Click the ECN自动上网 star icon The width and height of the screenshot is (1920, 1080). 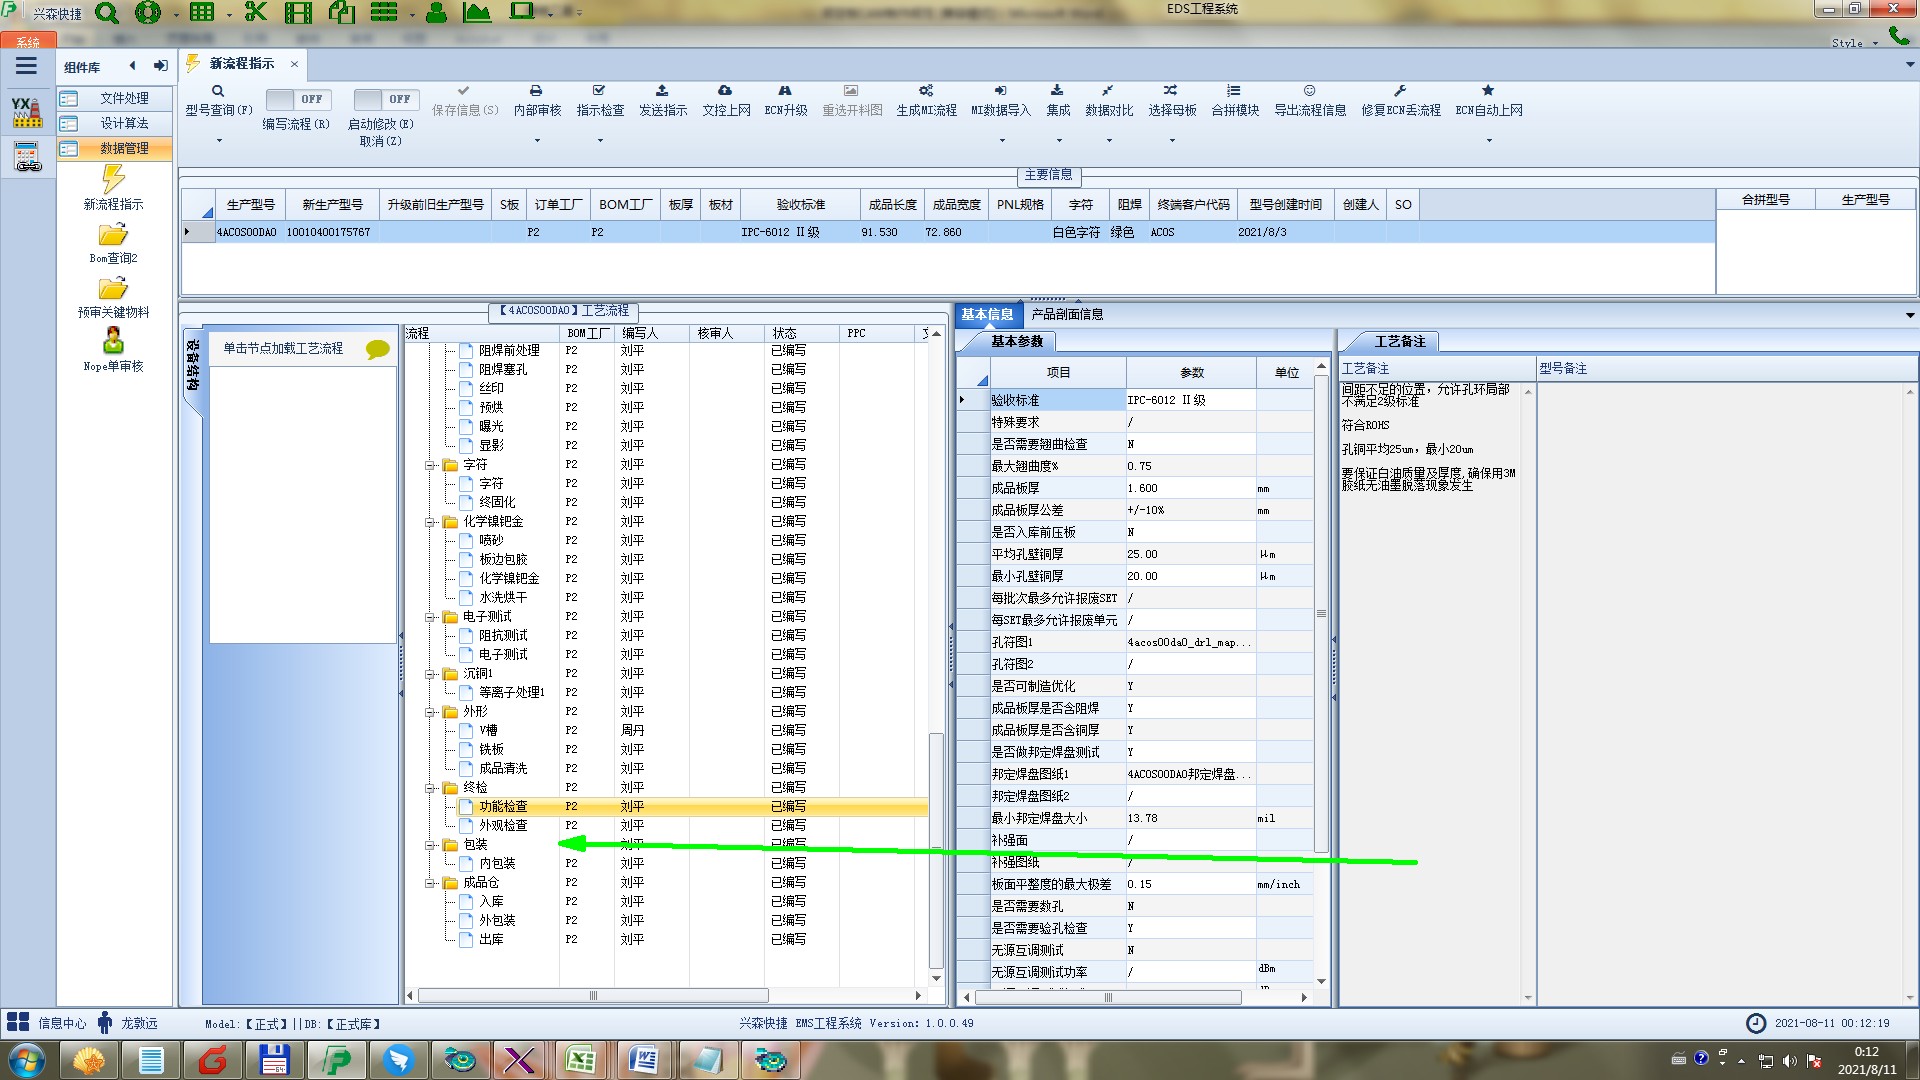point(1488,91)
